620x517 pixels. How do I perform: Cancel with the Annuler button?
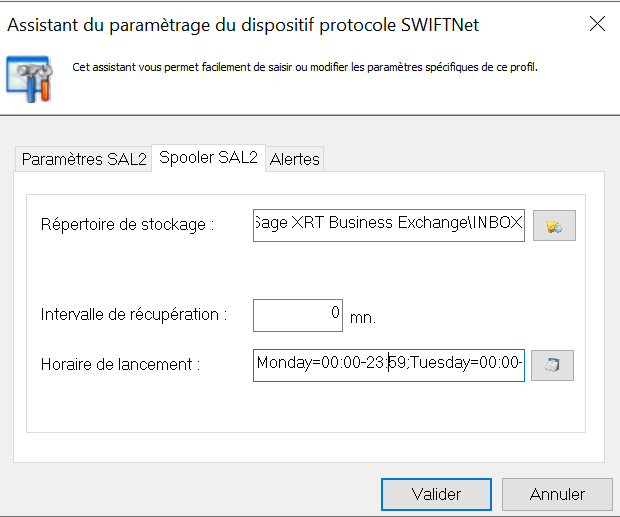click(557, 494)
